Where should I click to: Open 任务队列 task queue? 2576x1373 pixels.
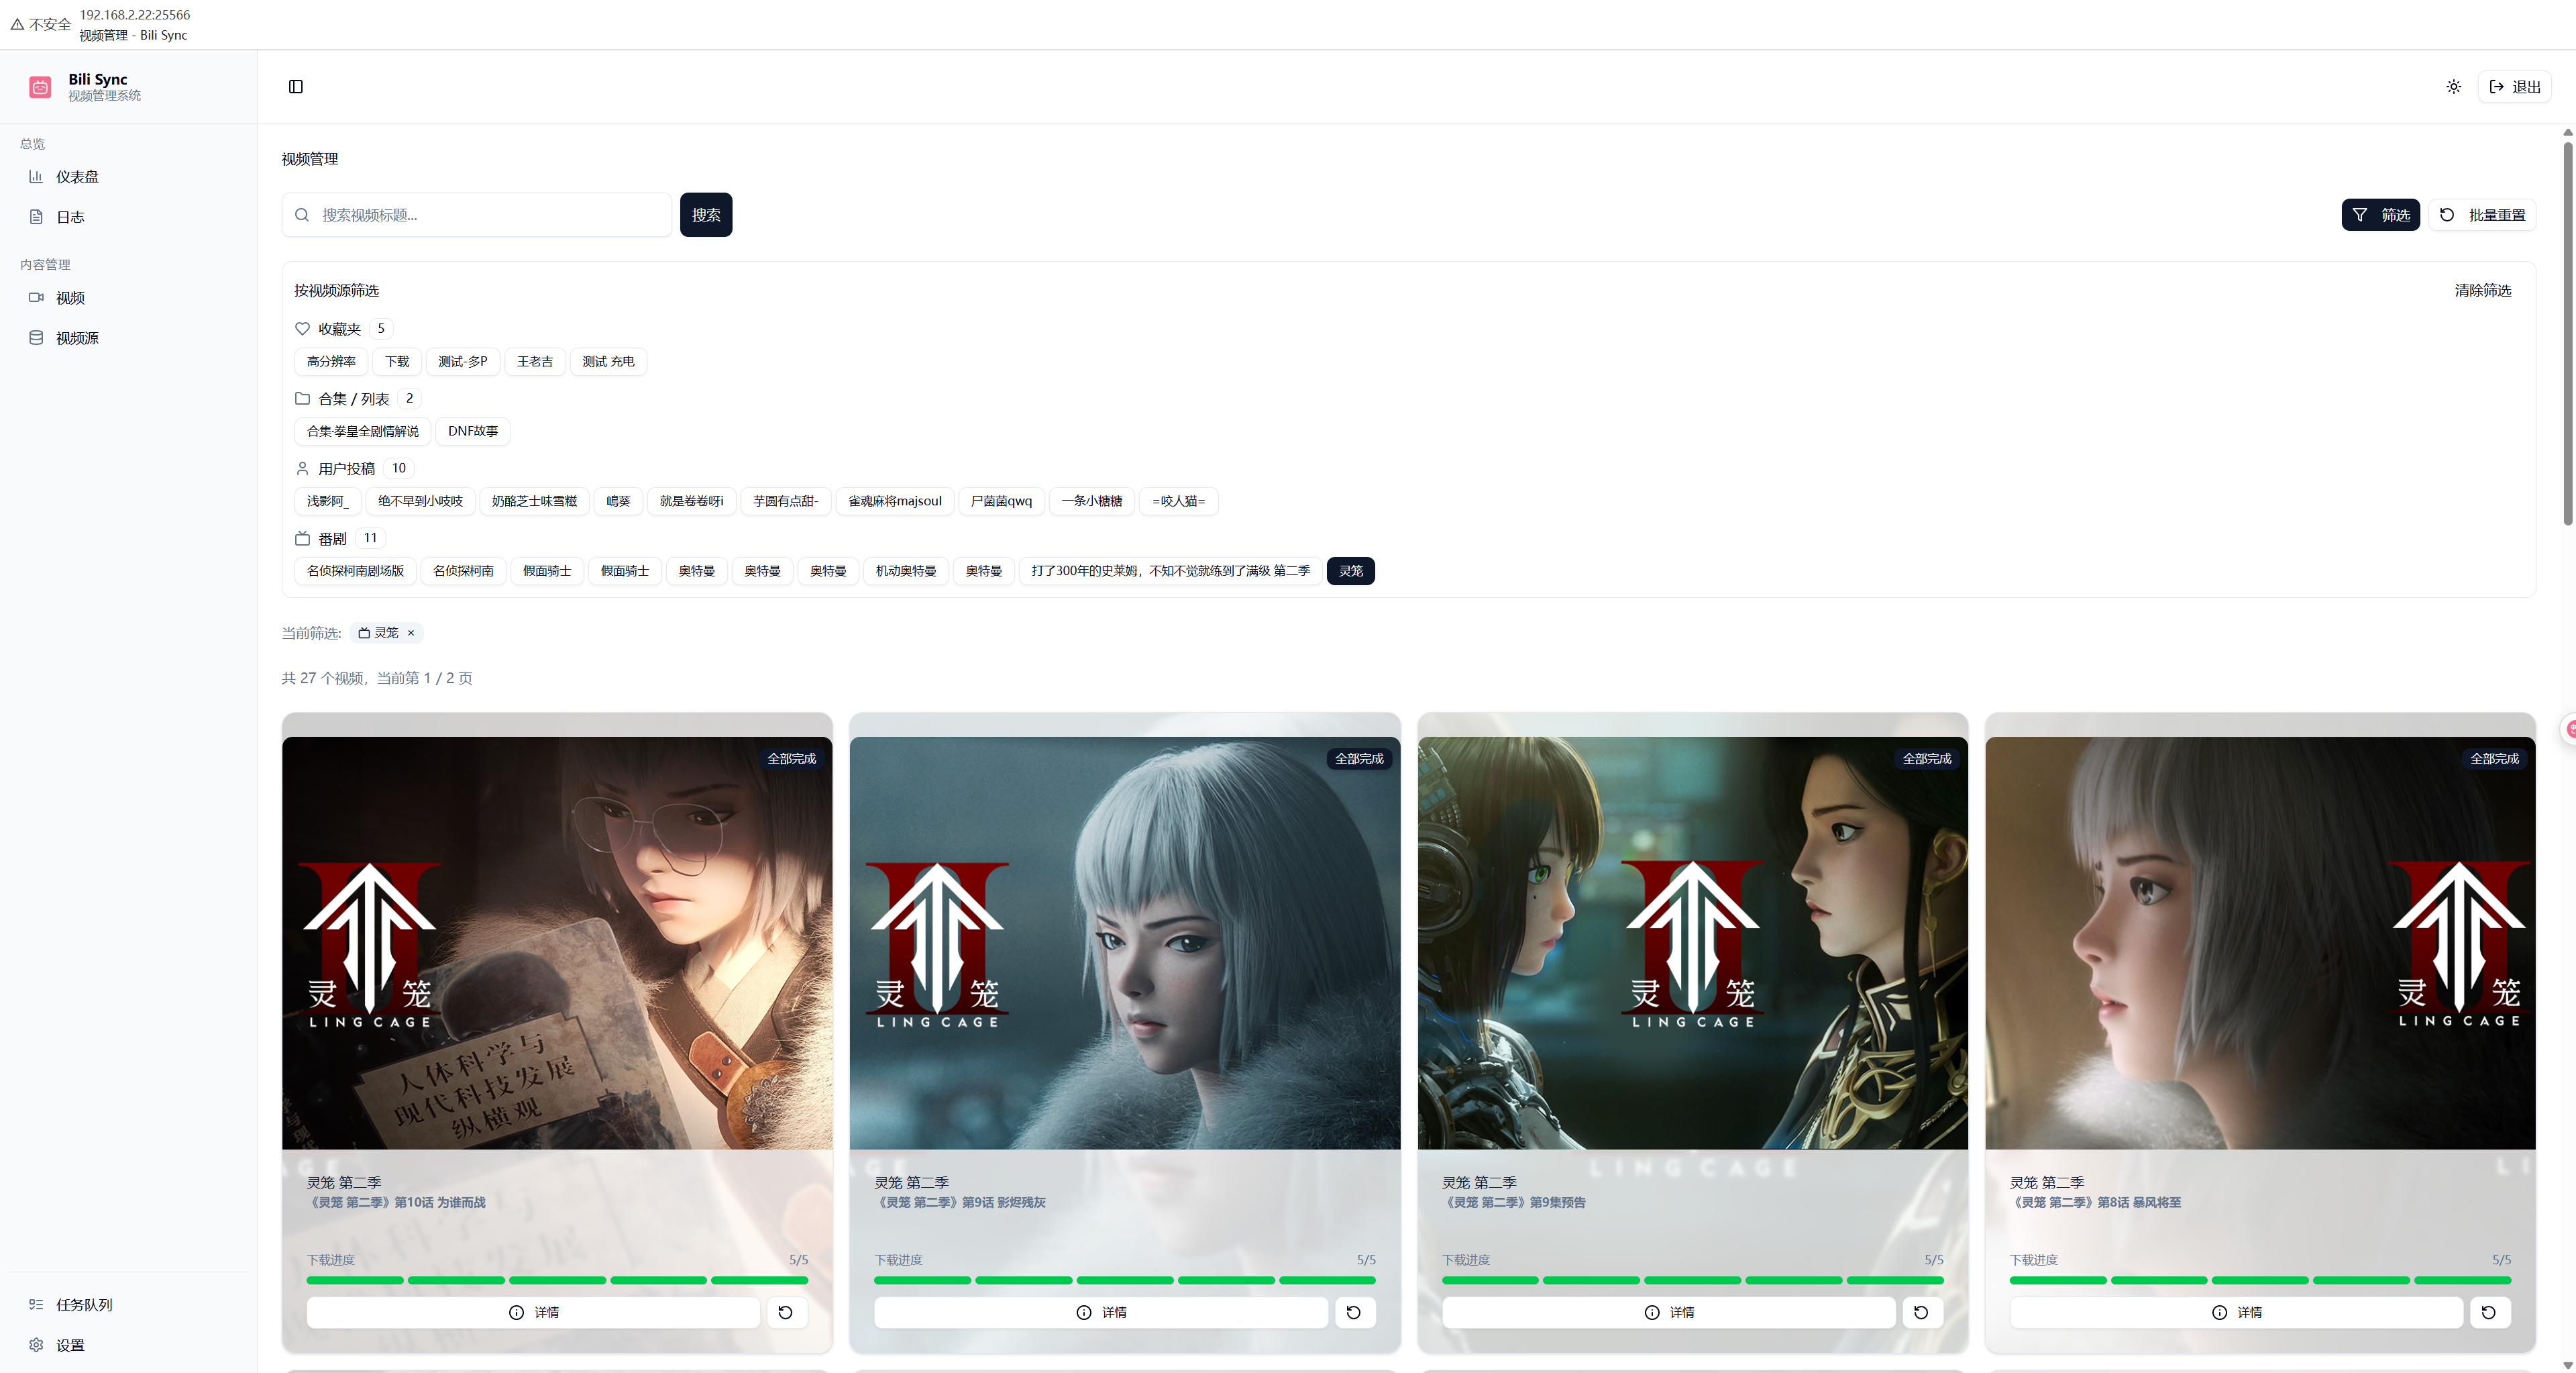tap(84, 1305)
